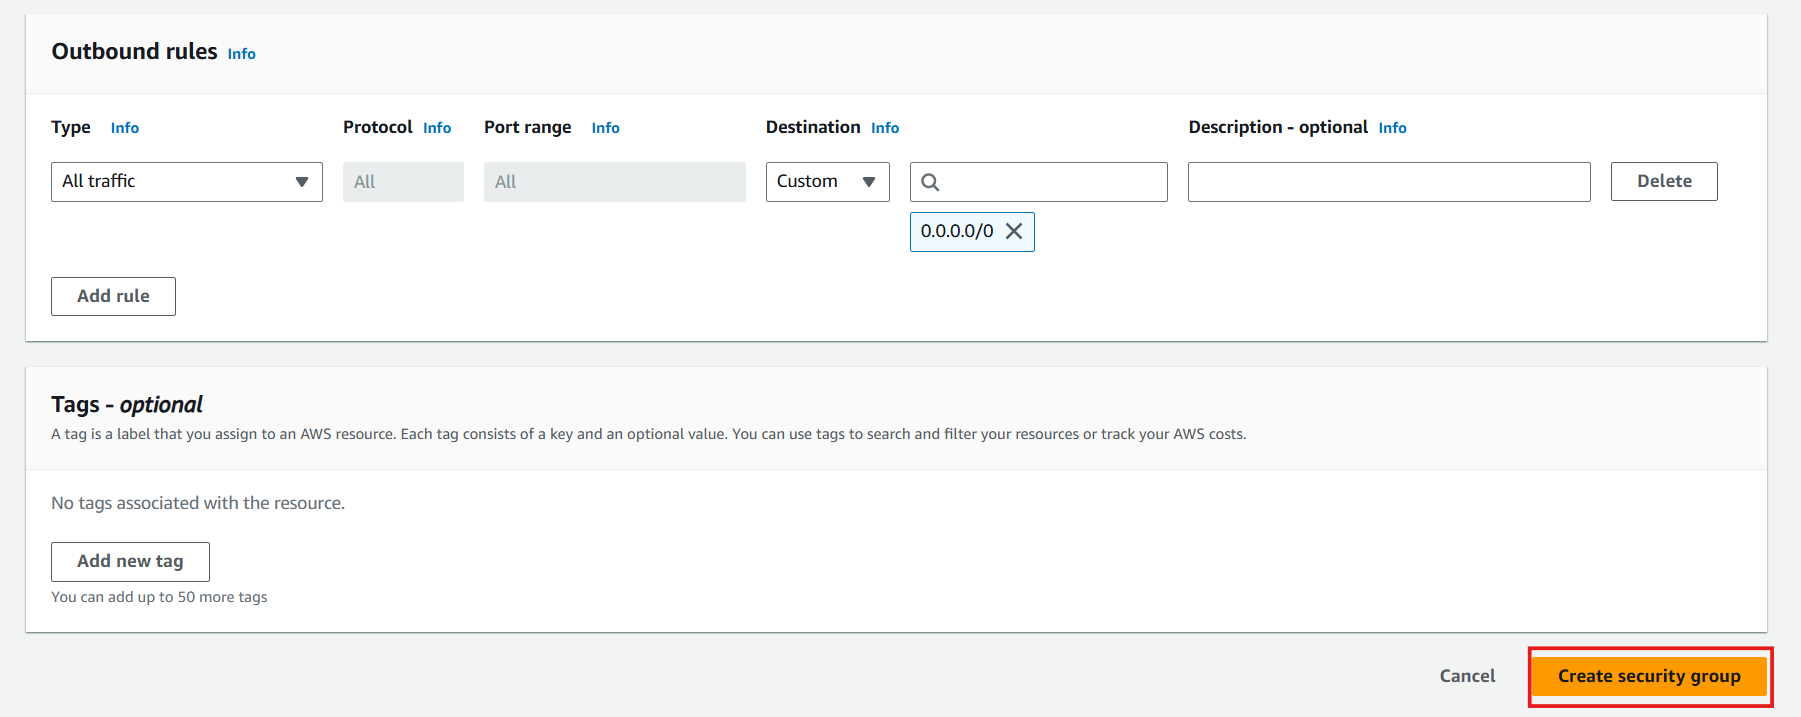Click the disabled Protocol All field
This screenshot has height=717, width=1801.
coord(403,182)
